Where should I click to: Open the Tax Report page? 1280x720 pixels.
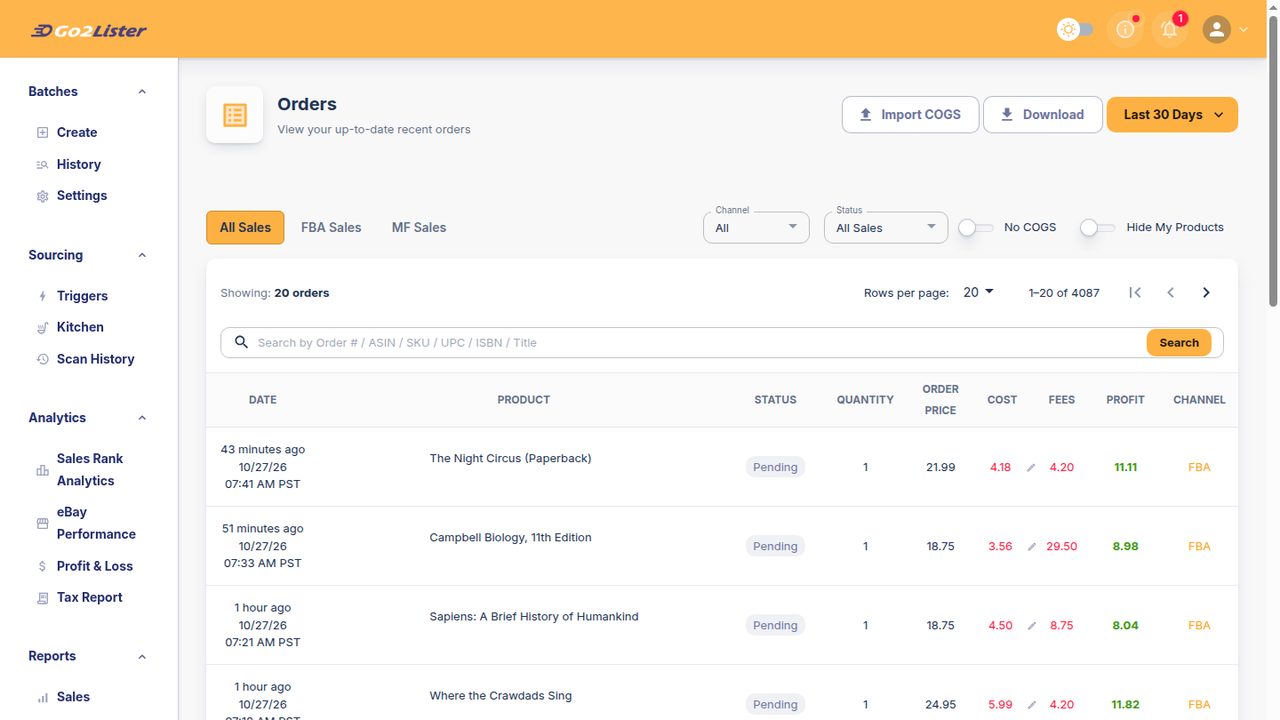point(89,597)
